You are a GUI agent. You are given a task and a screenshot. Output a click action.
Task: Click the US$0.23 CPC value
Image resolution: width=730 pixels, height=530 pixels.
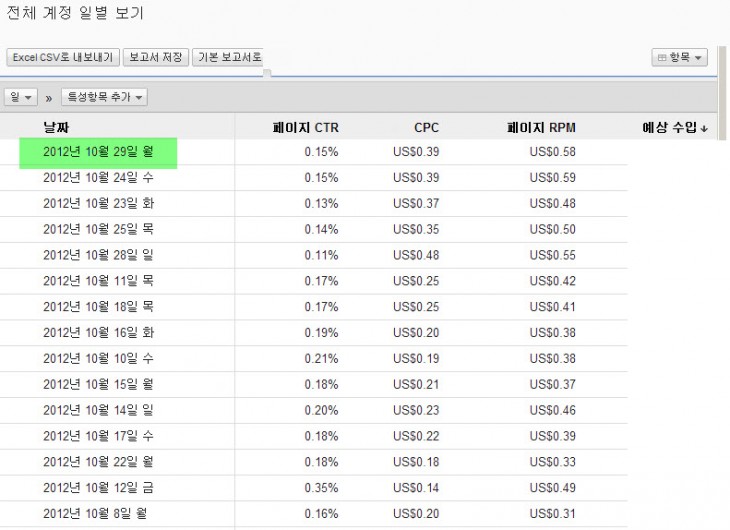(x=416, y=410)
